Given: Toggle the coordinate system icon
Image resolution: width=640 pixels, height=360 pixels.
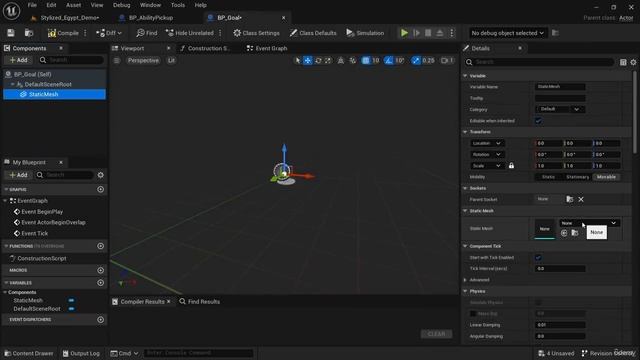Looking at the screenshot, I should point(340,60).
